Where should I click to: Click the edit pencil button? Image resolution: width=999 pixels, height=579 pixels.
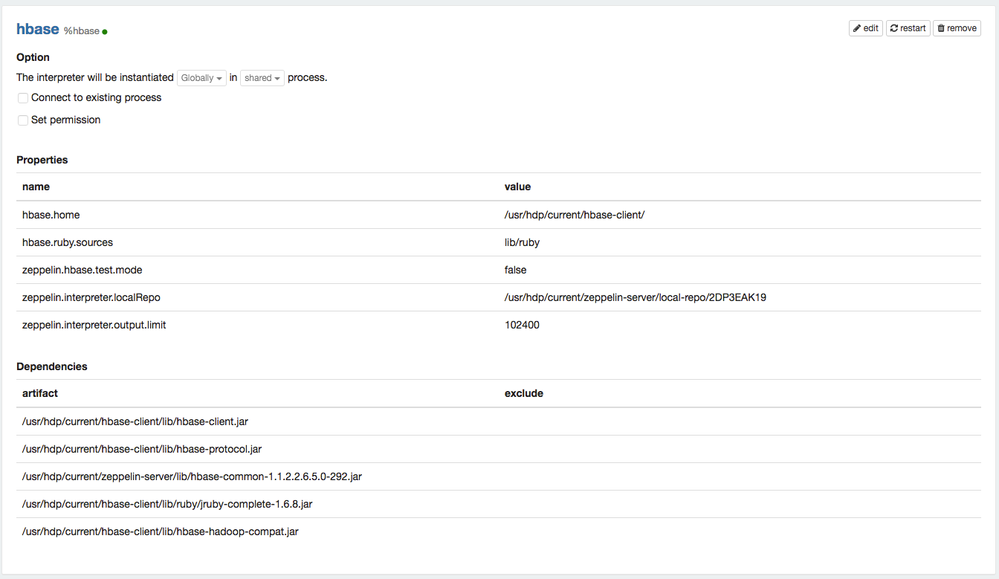tap(865, 28)
